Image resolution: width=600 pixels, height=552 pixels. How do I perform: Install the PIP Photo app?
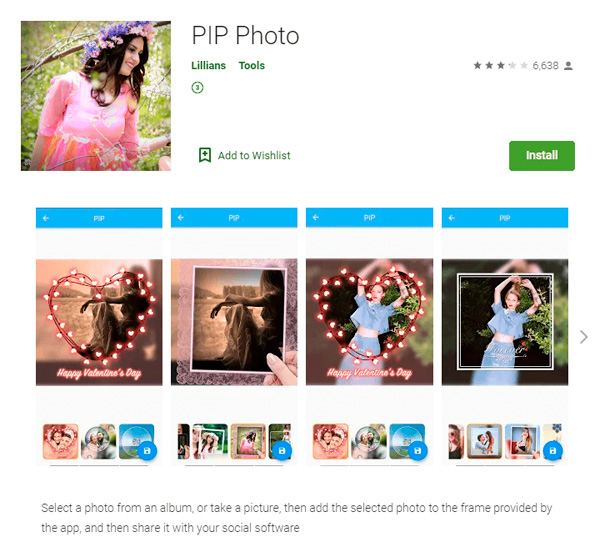pyautogui.click(x=542, y=156)
